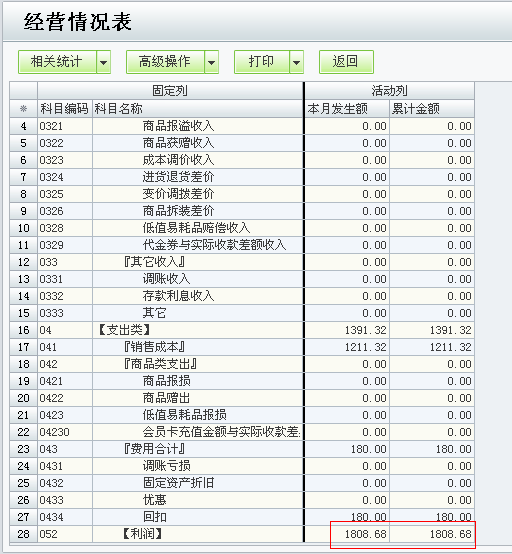Select row 低值易耗品报损
This screenshot has width=512, height=554.
pyautogui.click(x=242, y=415)
